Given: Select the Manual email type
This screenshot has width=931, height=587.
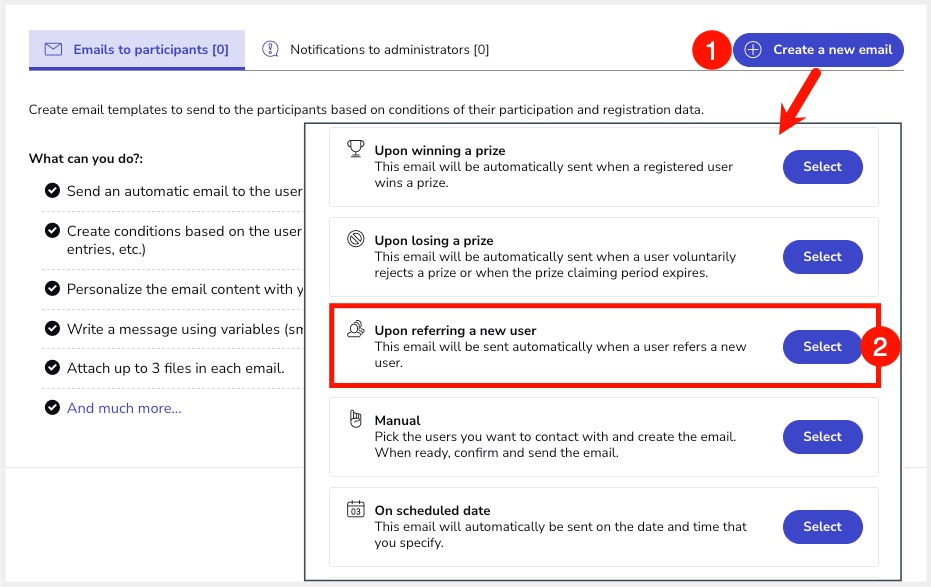Looking at the screenshot, I should point(822,437).
